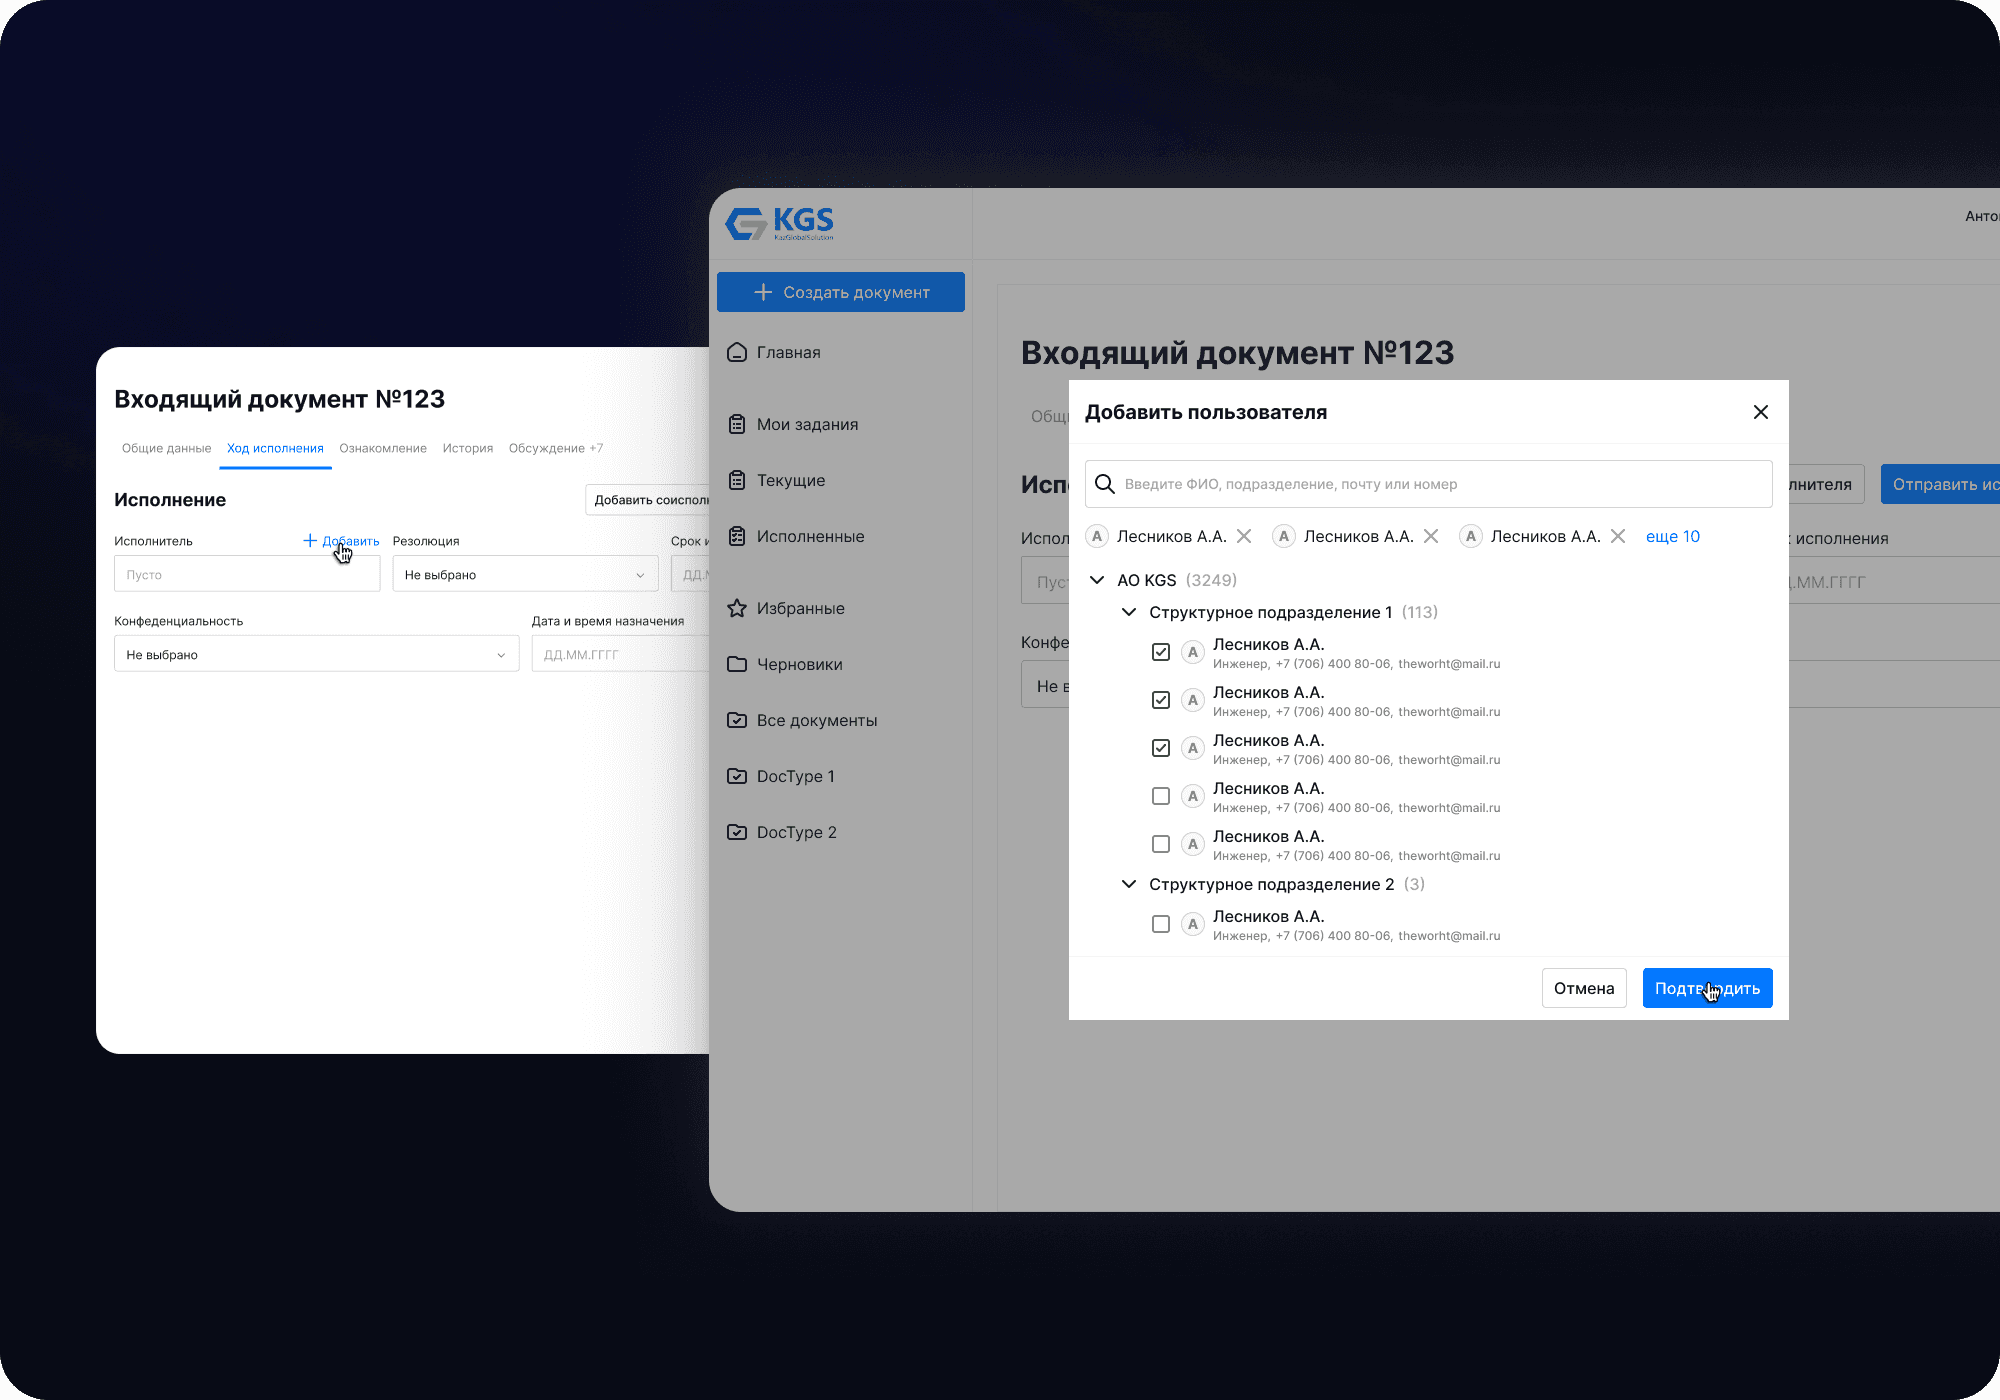Screen dimensions: 2000x1400
Task: Check Лесников under Структурное подразделение 2
Action: pos(1161,924)
